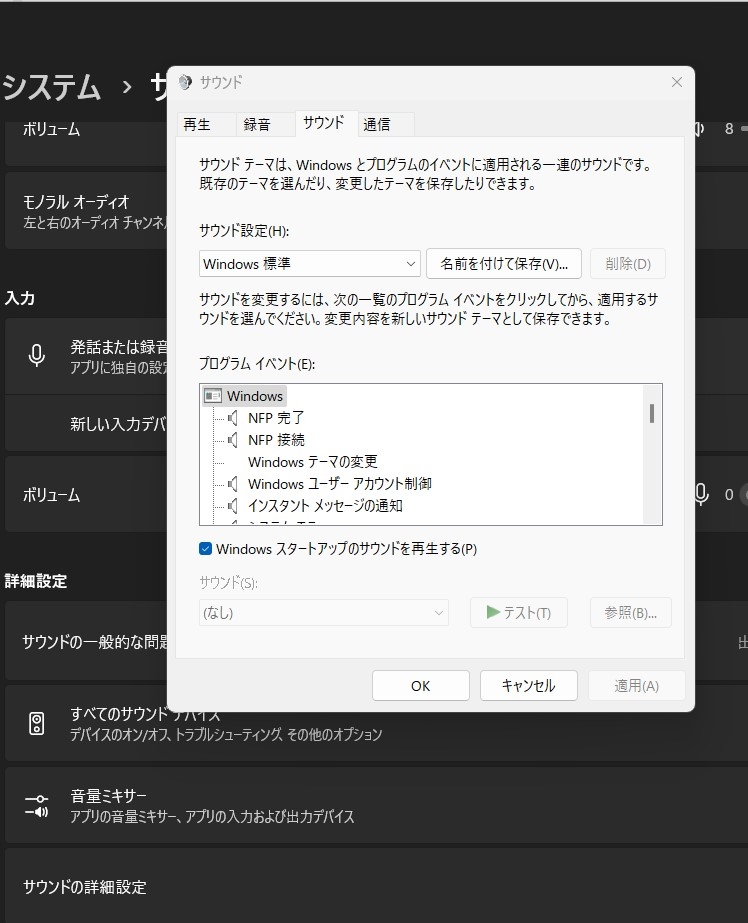Click the Windows folder icon in event list
Image resolution: width=748 pixels, height=923 pixels.
pos(212,396)
